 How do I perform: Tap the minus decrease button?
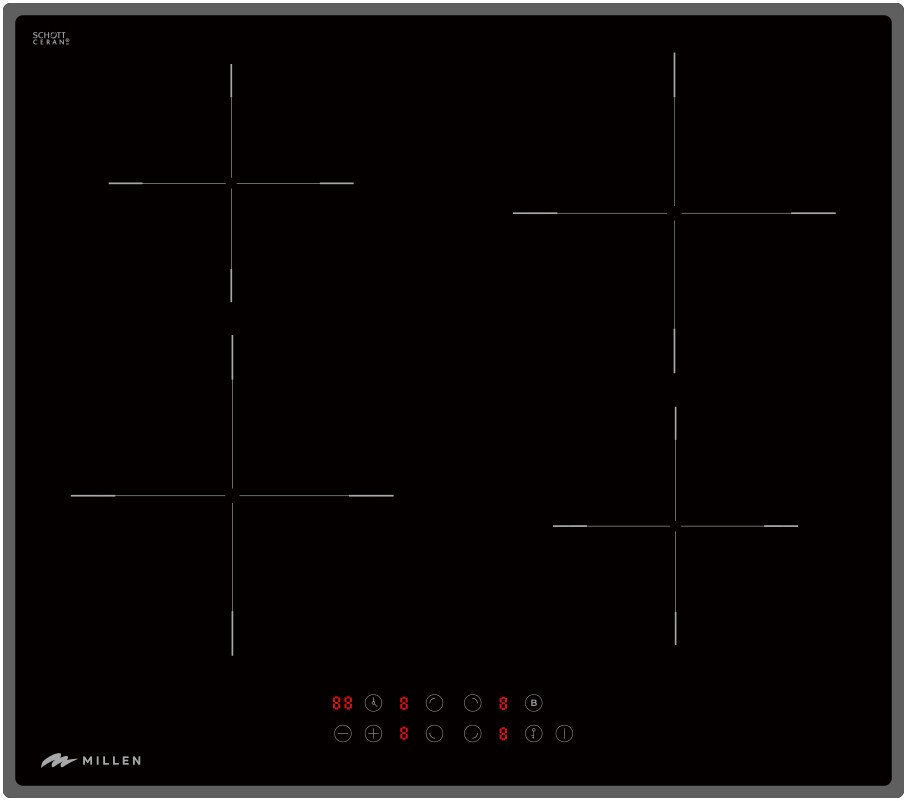tap(343, 734)
